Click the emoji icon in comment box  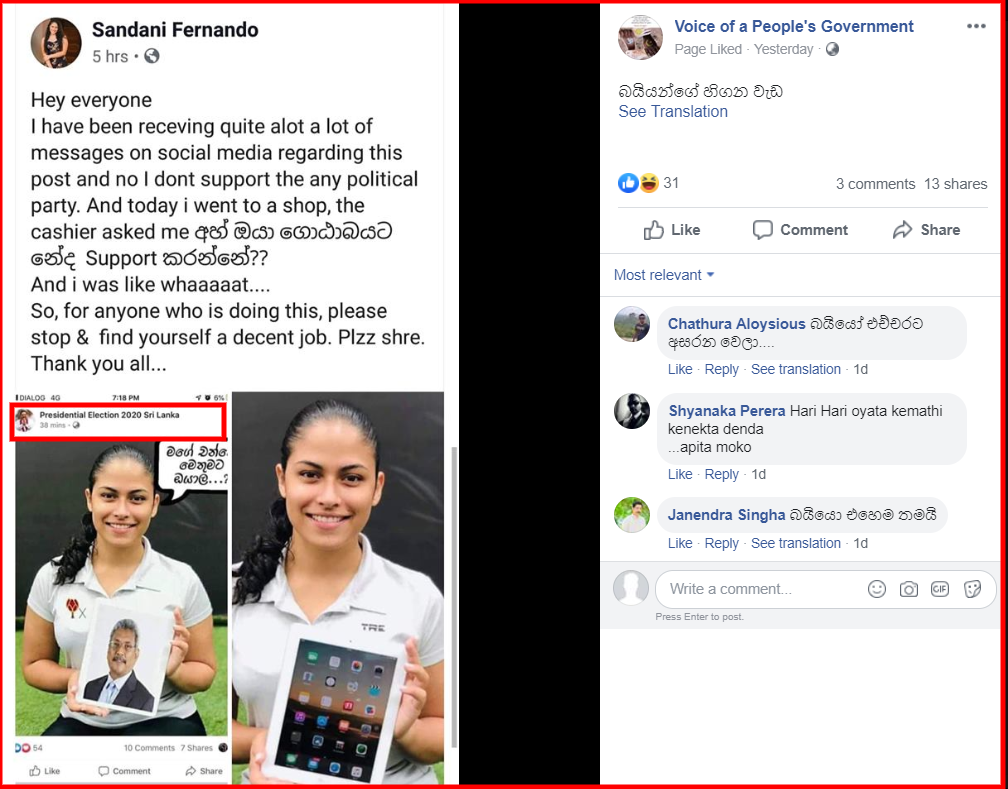click(x=877, y=589)
